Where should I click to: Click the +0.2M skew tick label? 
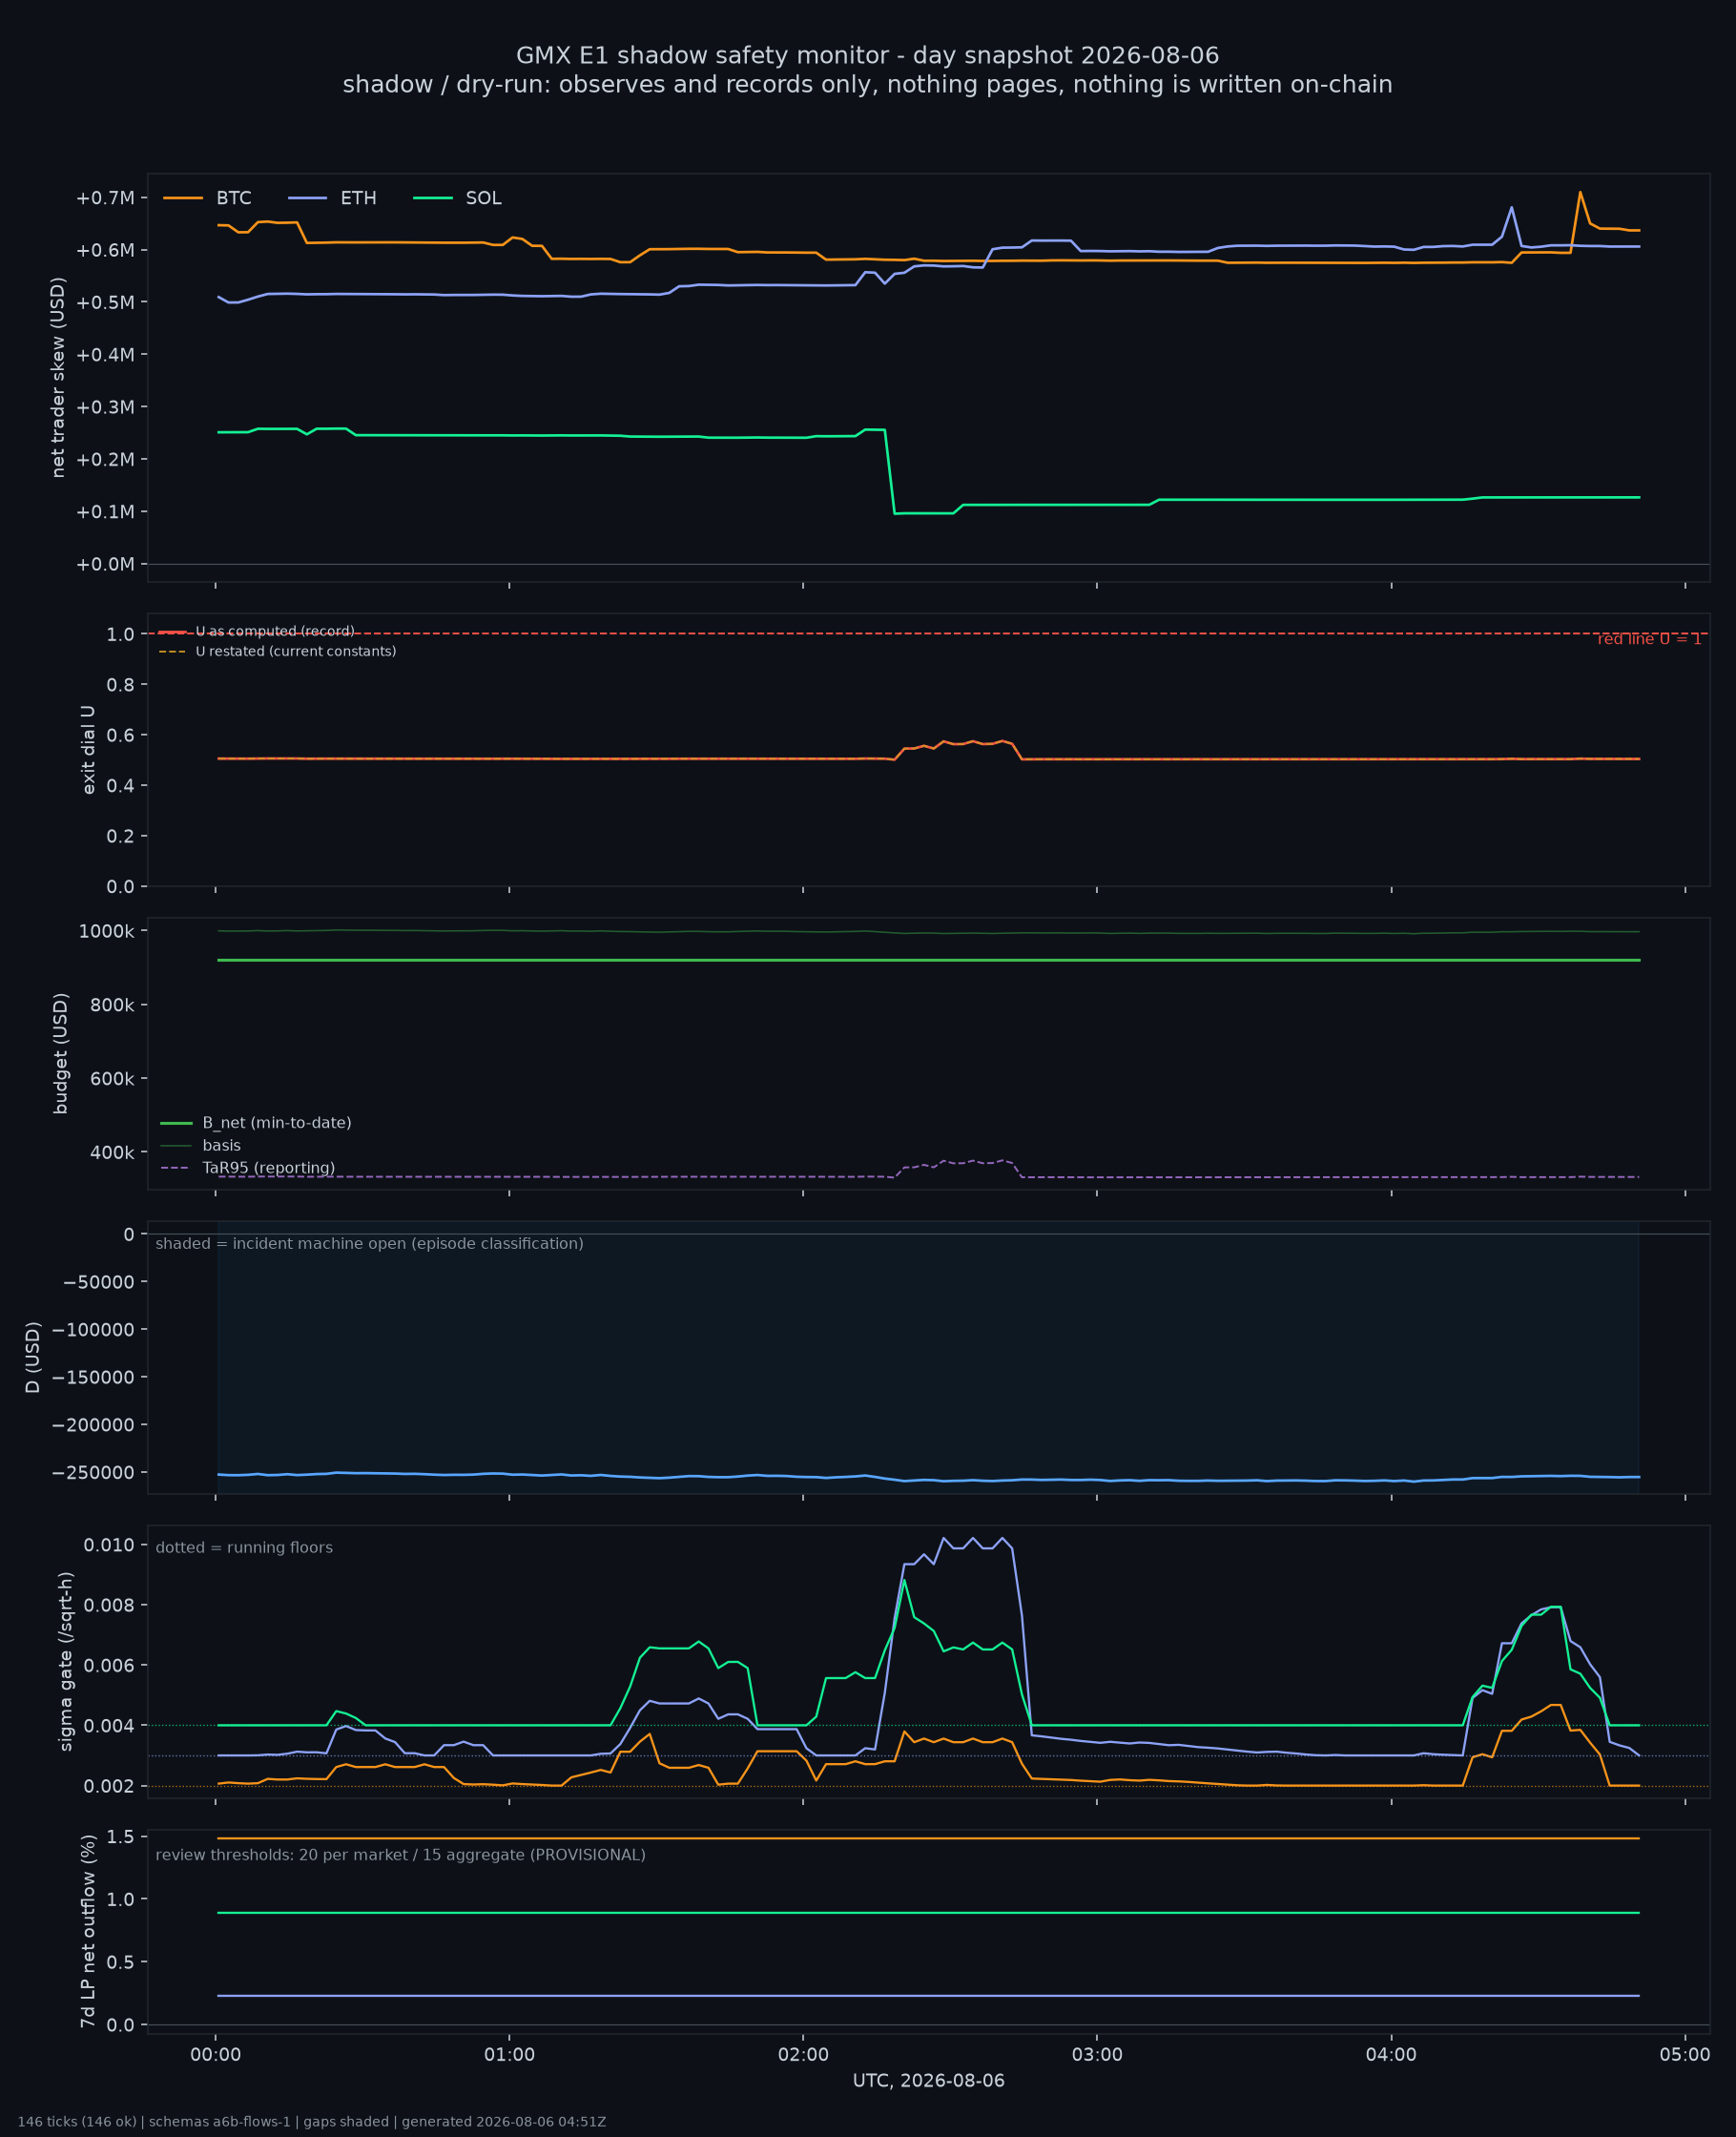[105, 460]
